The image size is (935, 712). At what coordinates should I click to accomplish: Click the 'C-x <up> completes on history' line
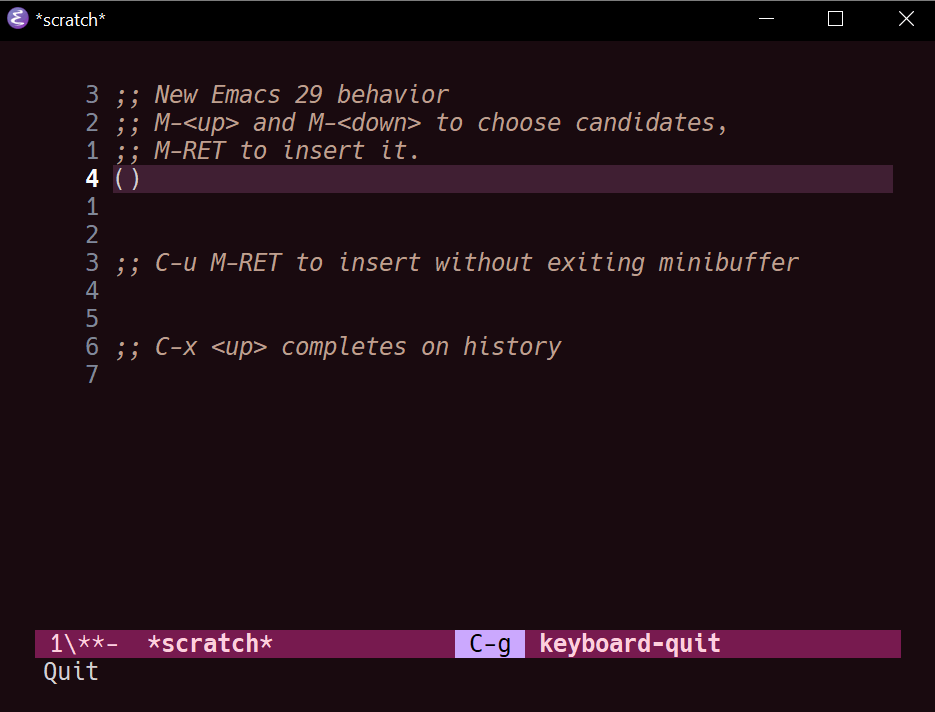pos(338,347)
